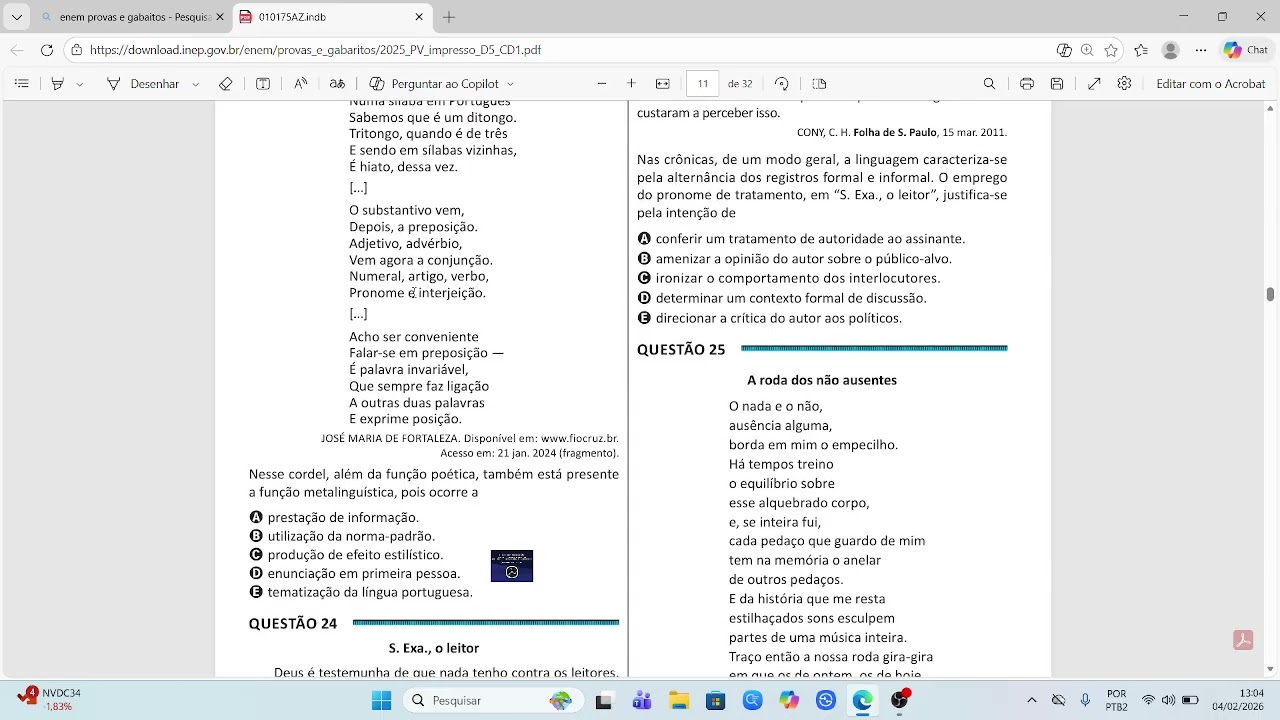
Task: Open the Desenhar tool dropdown arrow
Action: pyautogui.click(x=195, y=84)
